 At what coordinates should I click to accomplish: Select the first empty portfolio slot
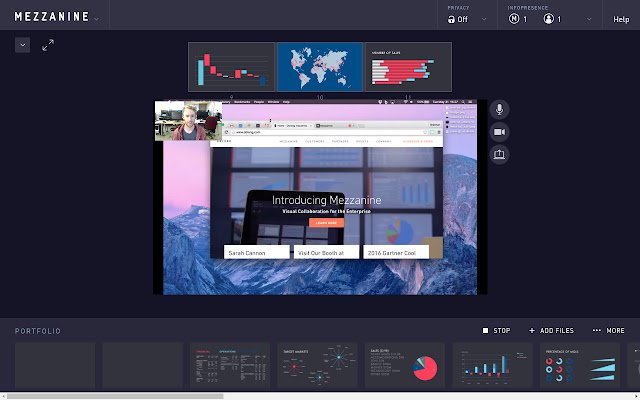[x=55, y=366]
